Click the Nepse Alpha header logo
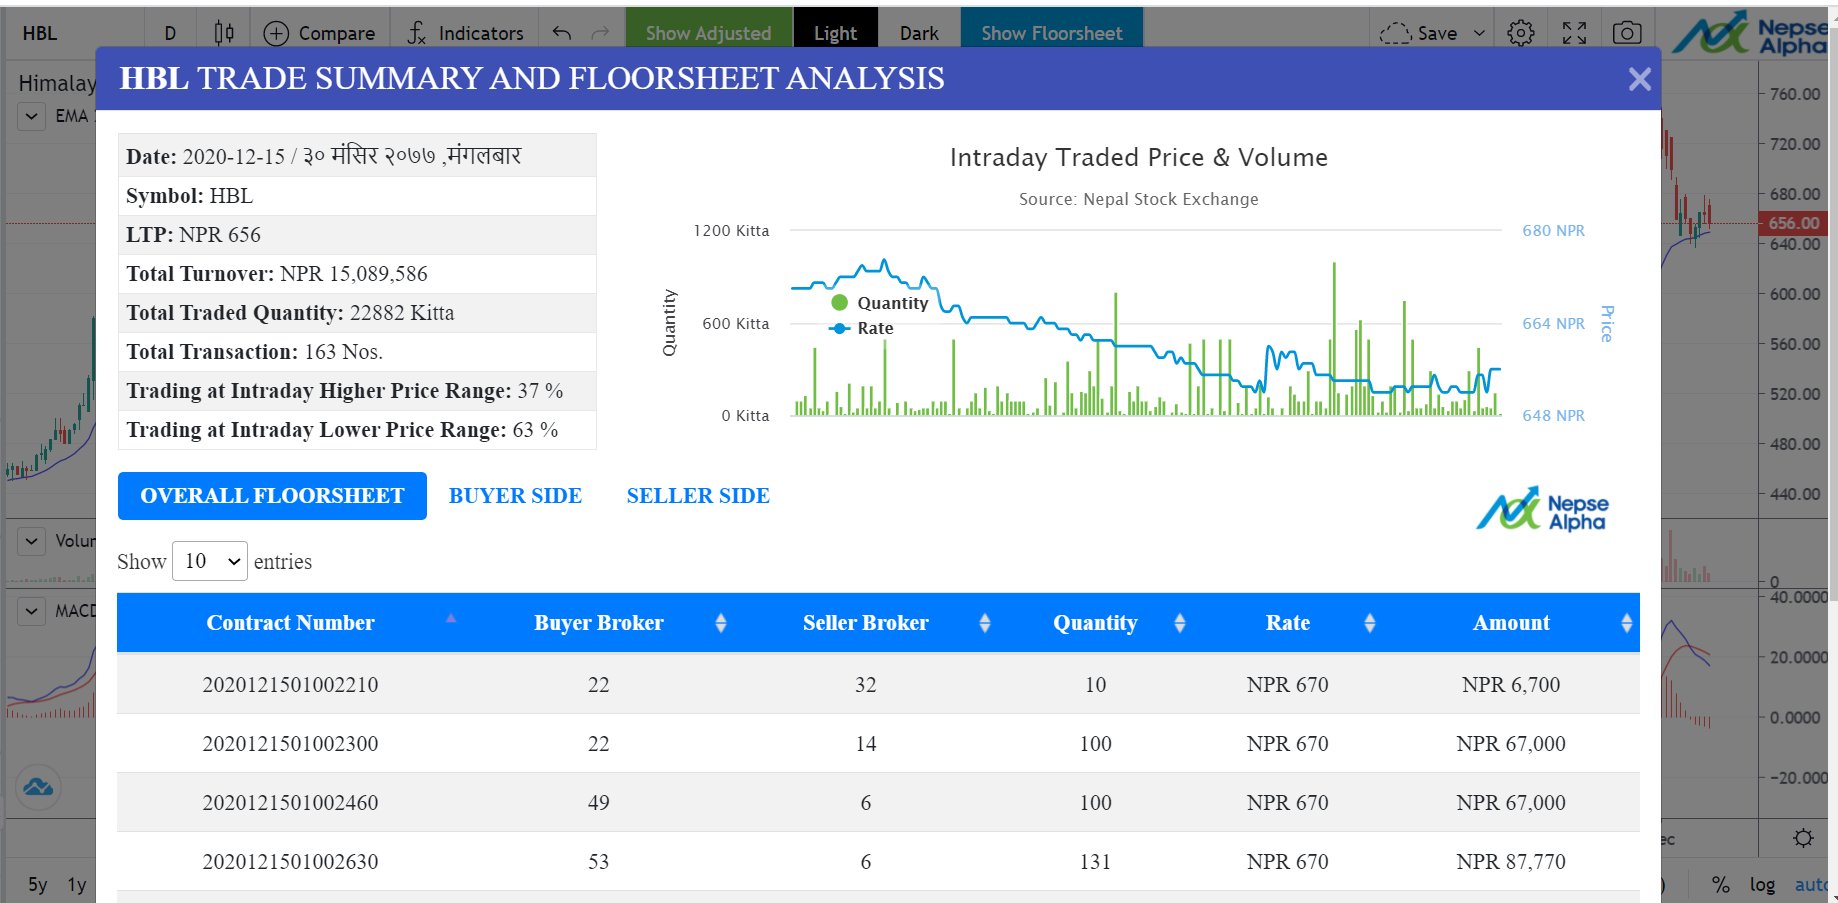Image resolution: width=1838 pixels, height=903 pixels. (1749, 33)
